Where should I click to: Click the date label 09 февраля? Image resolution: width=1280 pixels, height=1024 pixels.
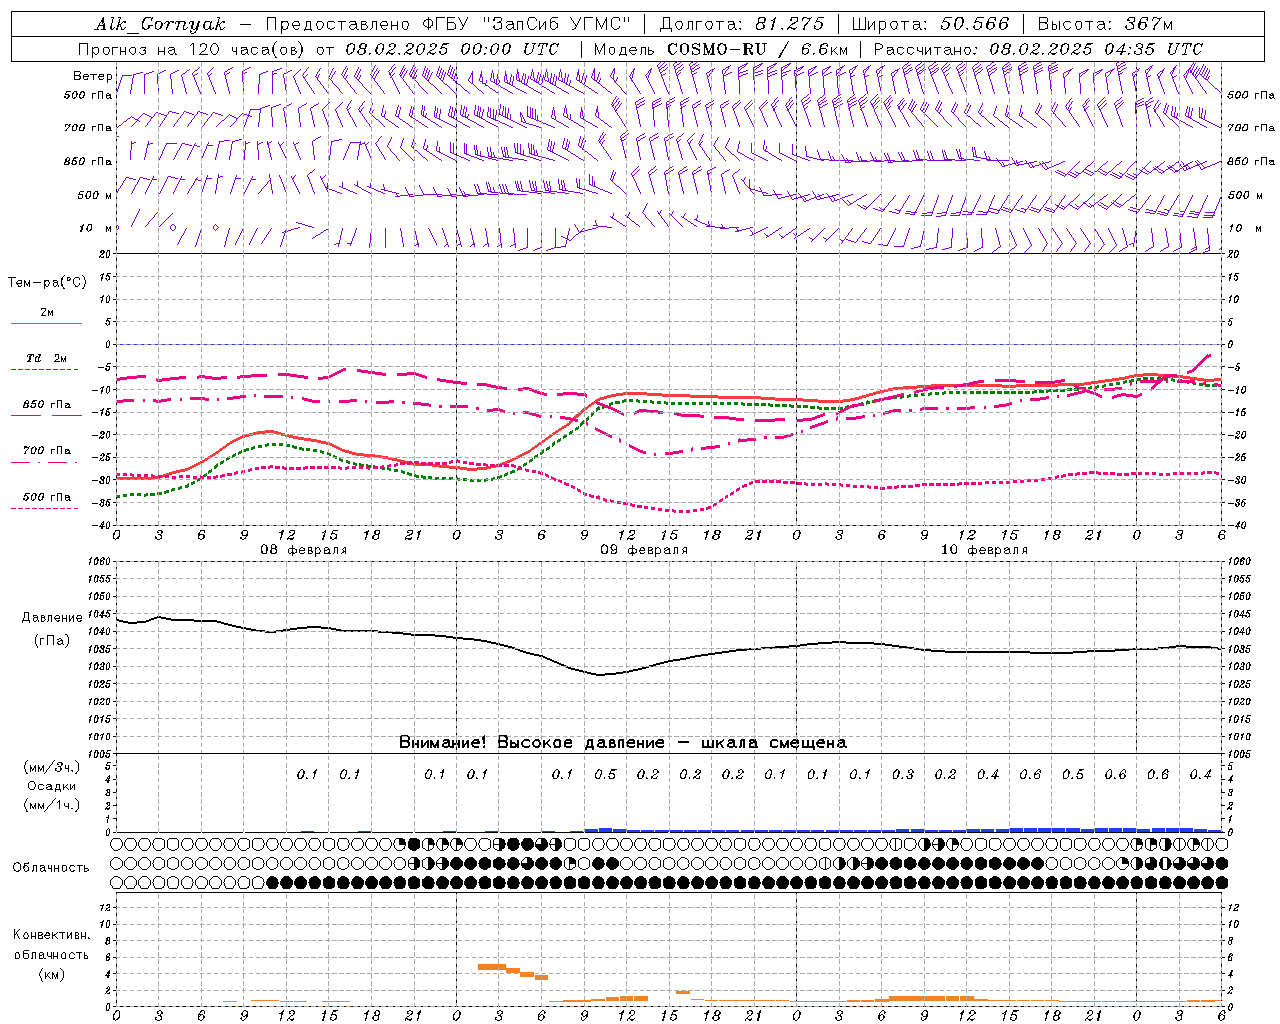(x=644, y=550)
